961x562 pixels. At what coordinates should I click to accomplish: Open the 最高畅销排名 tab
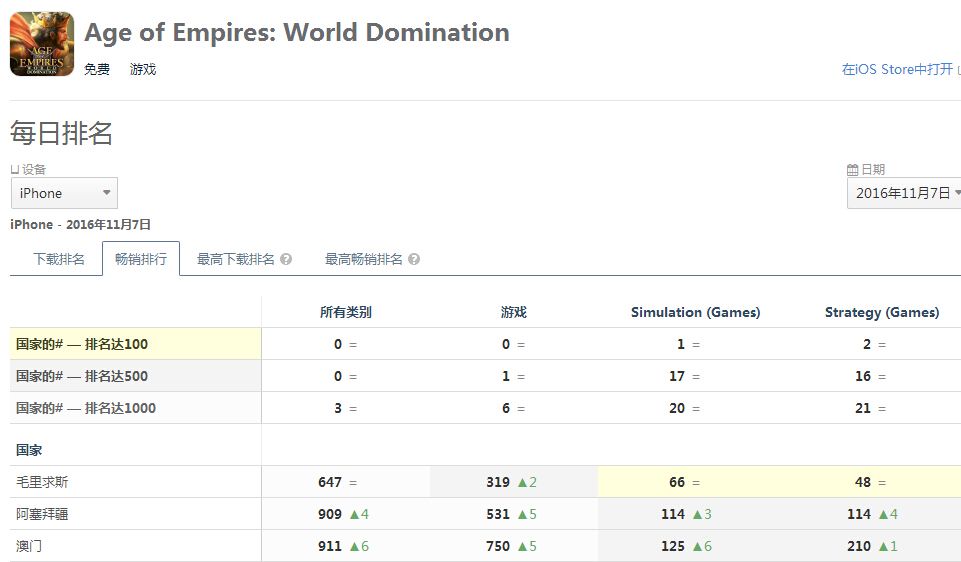(363, 259)
